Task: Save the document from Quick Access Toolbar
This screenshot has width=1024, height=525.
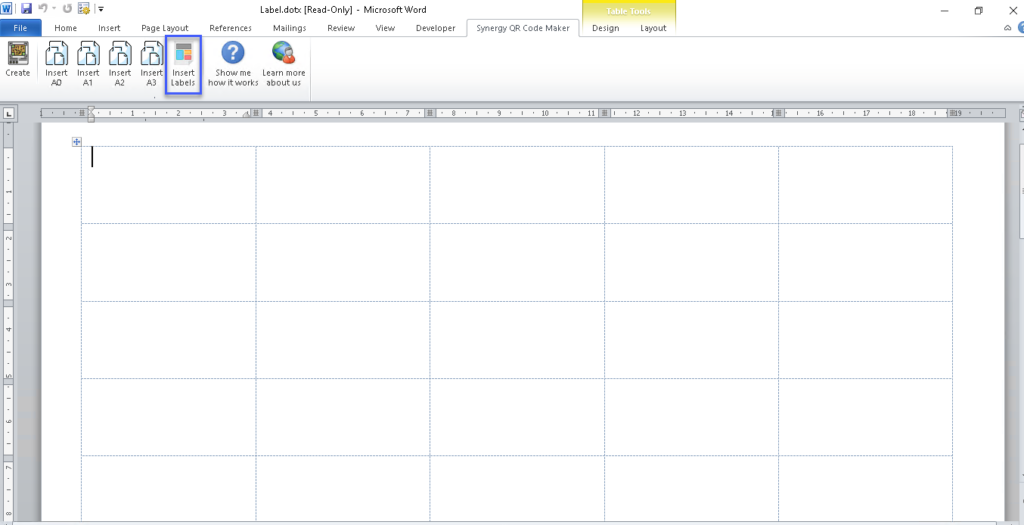Action: (x=26, y=9)
